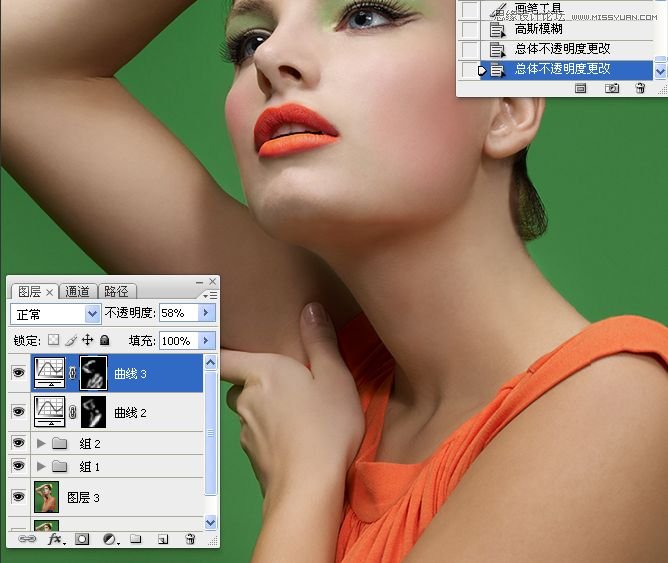Select the layer mask thumbnail of 曲线 3
This screenshot has height=563, width=668.
93,373
